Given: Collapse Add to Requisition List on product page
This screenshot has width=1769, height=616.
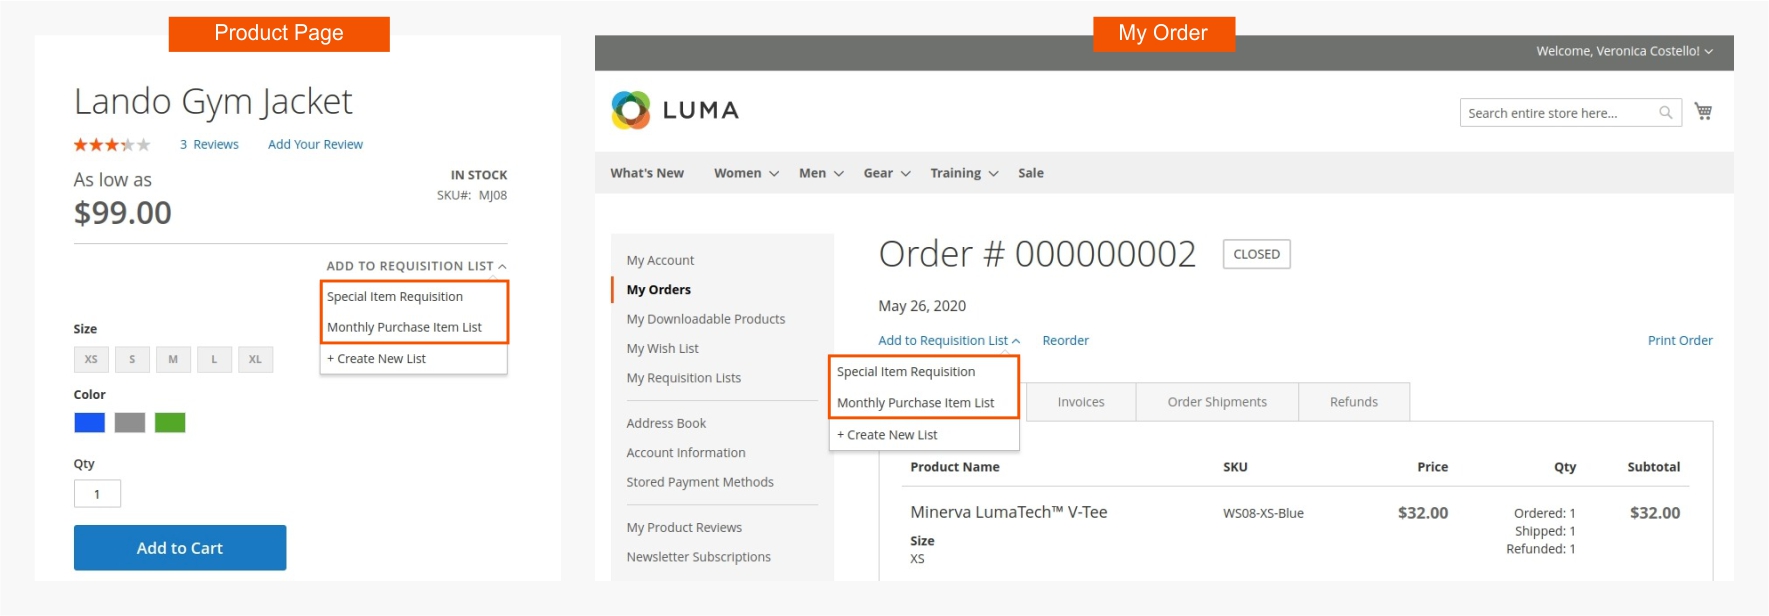Looking at the screenshot, I should (x=416, y=266).
